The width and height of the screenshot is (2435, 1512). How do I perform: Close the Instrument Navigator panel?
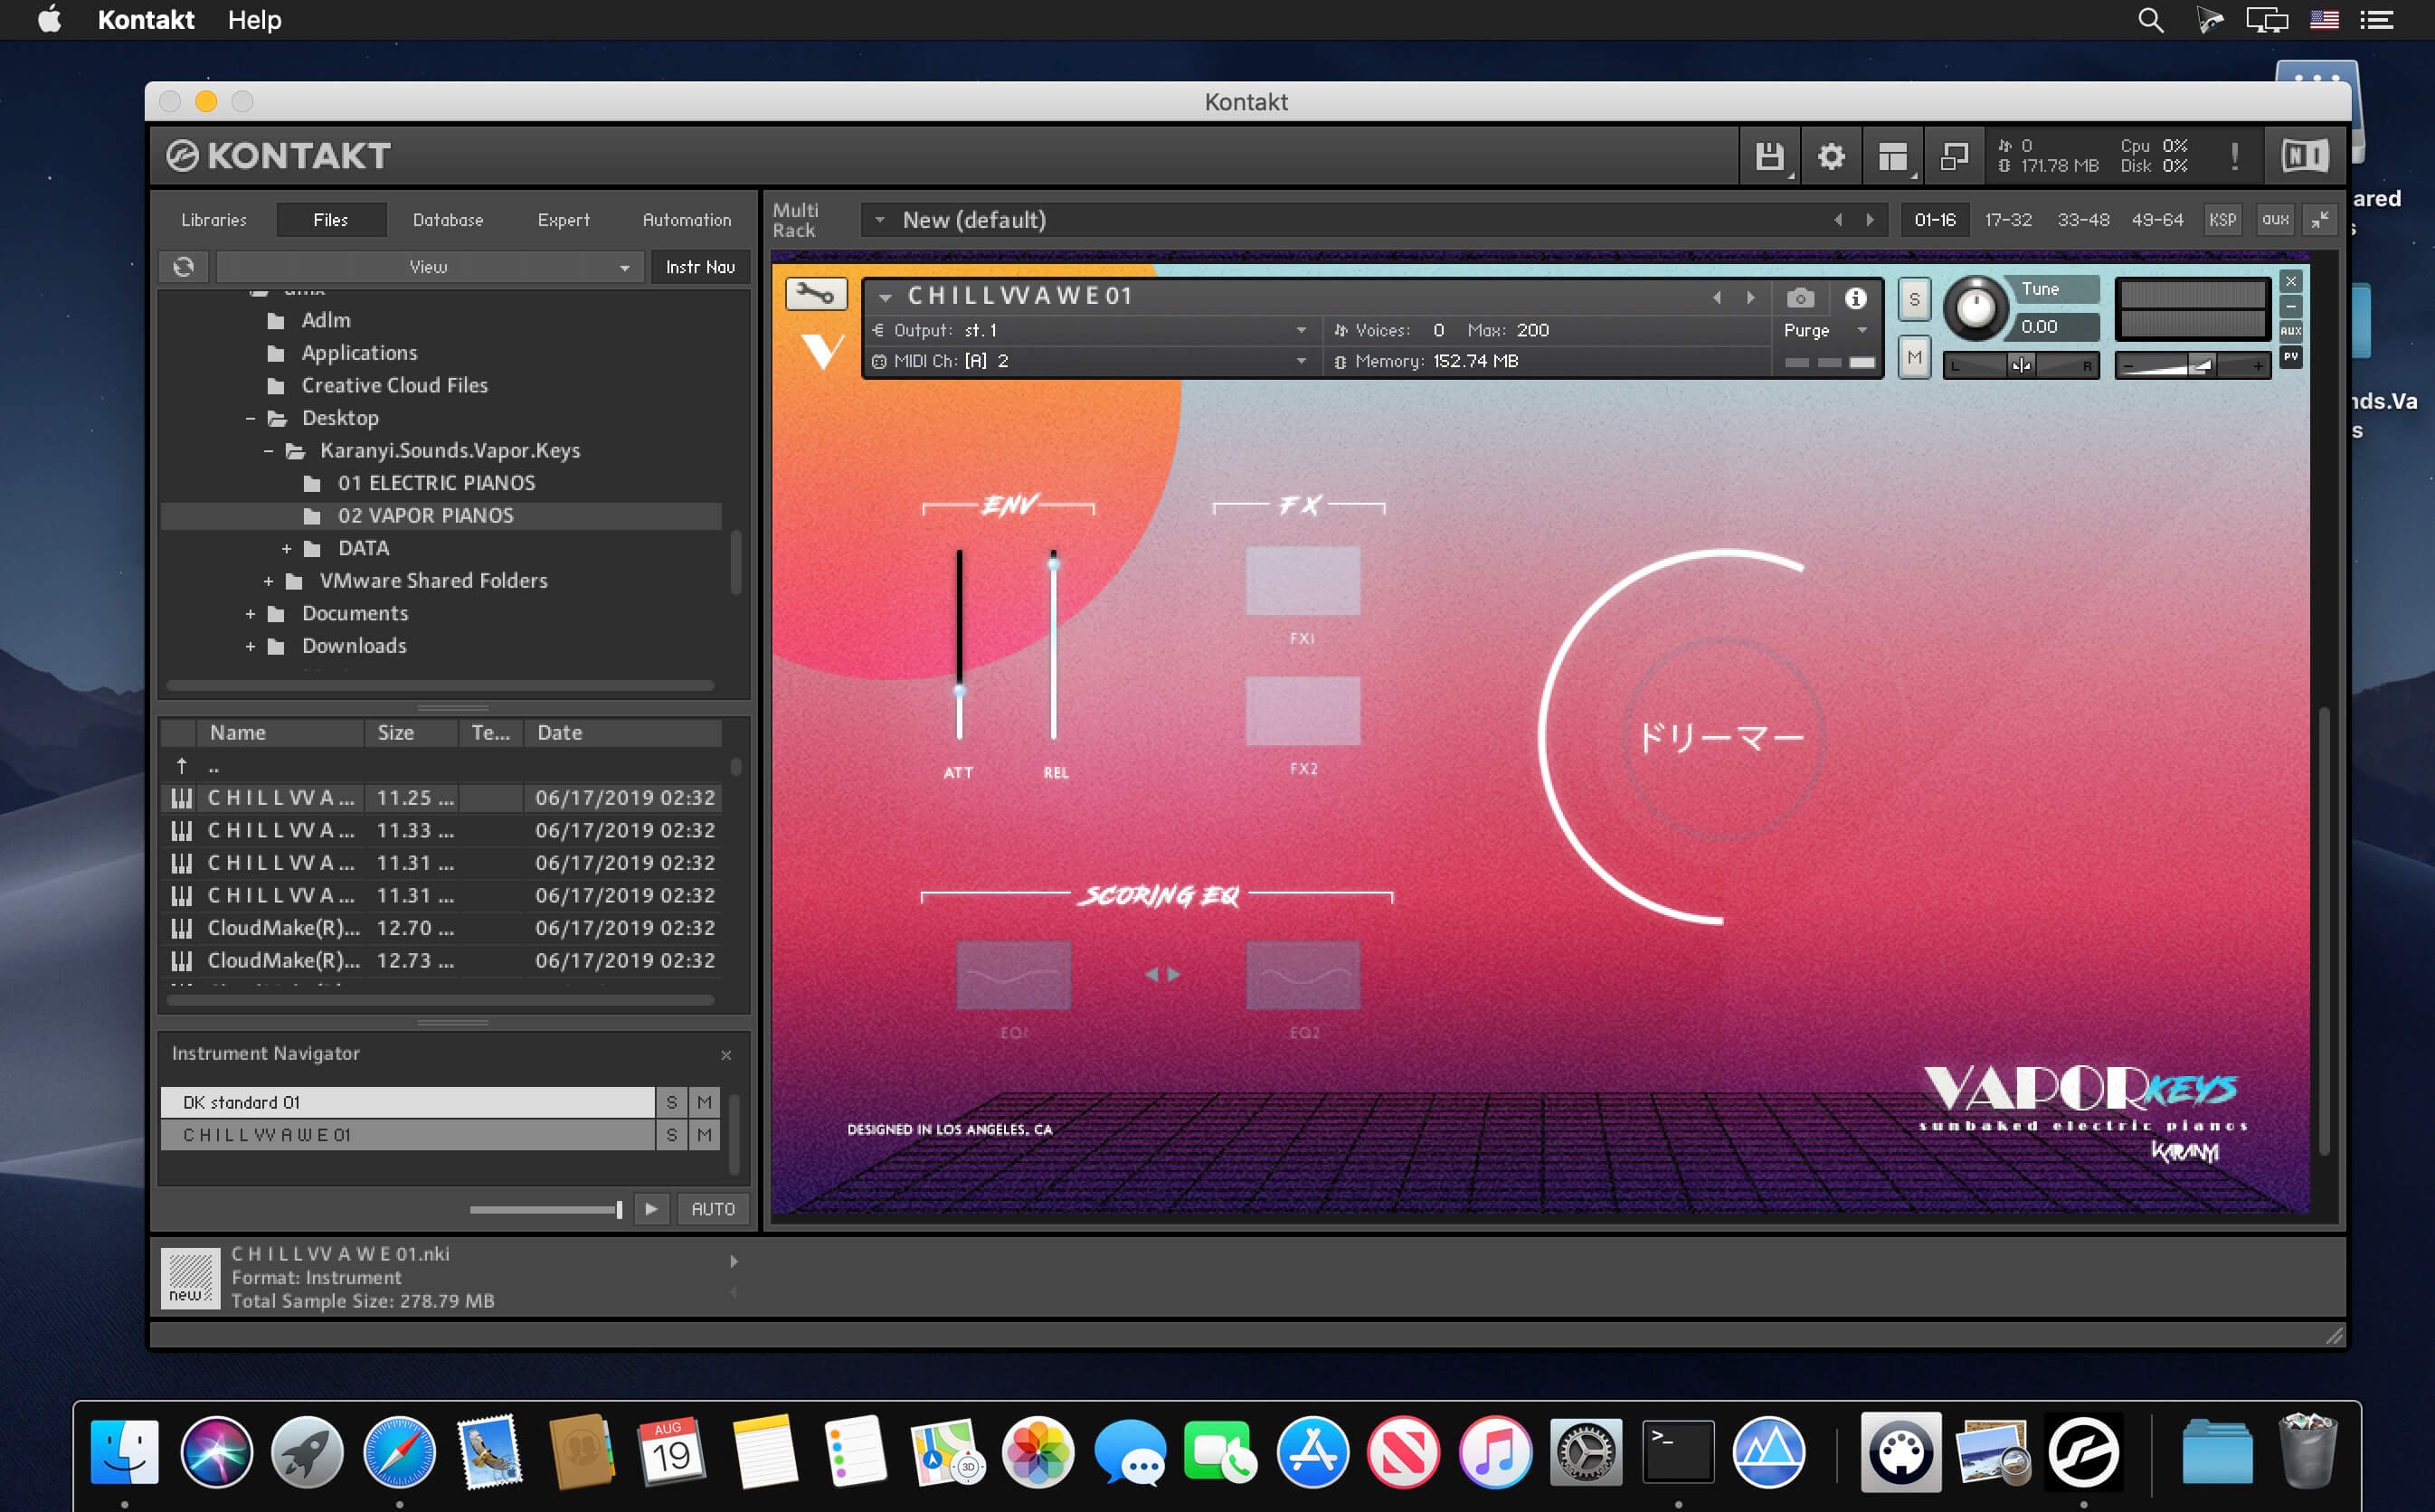pos(726,1055)
